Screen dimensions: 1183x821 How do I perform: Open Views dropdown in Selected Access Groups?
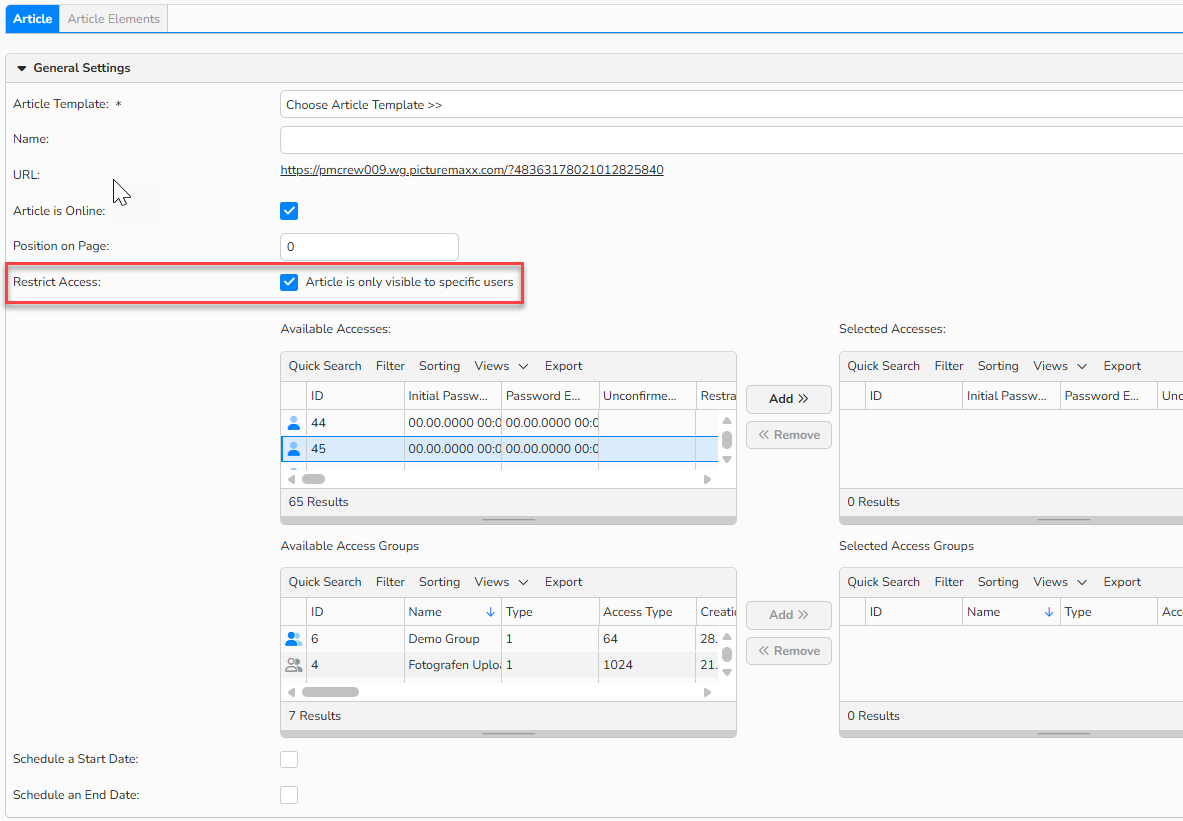point(1059,582)
